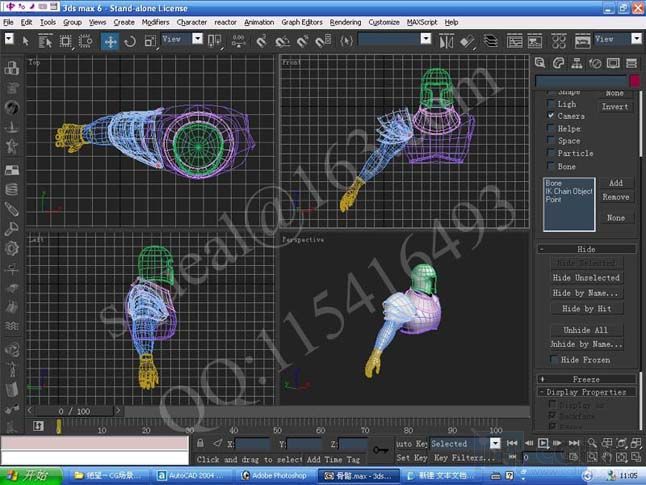Toggle the Bone category checkbox

(x=551, y=166)
